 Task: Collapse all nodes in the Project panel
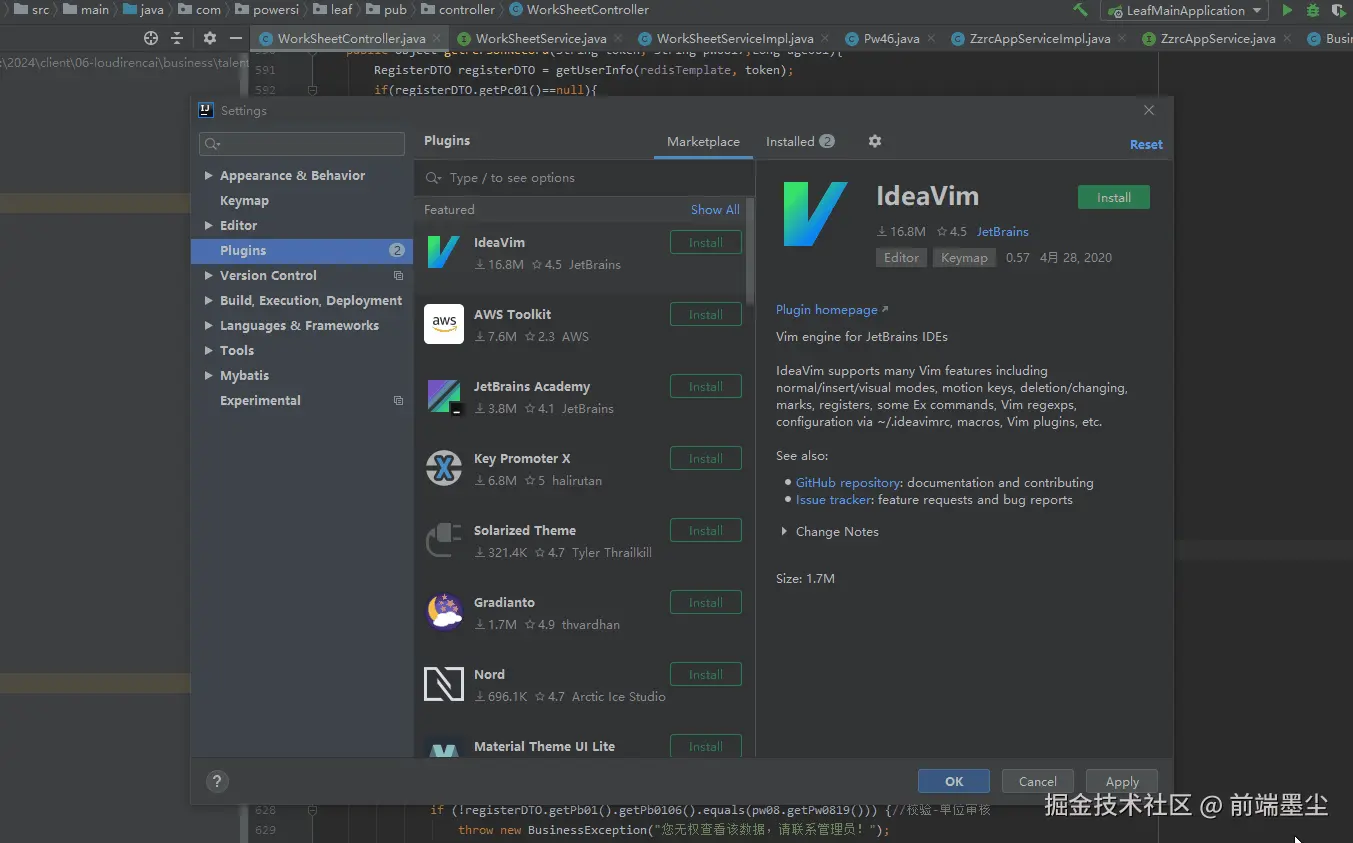click(x=177, y=38)
